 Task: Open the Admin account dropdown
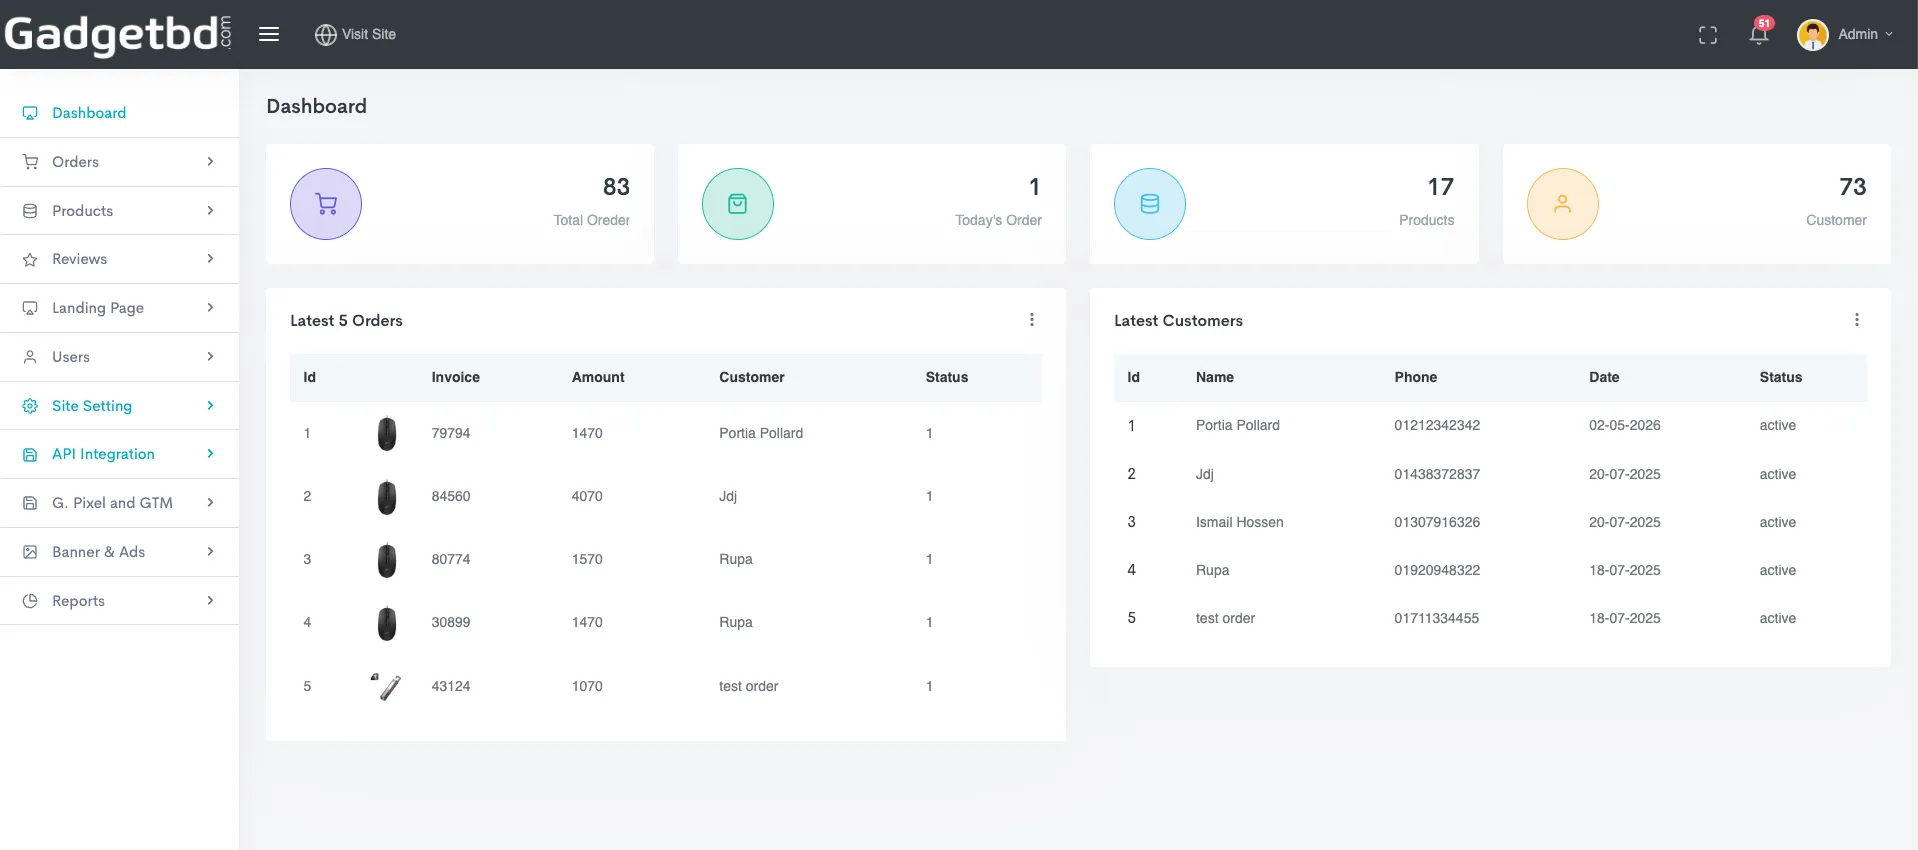tap(1845, 34)
